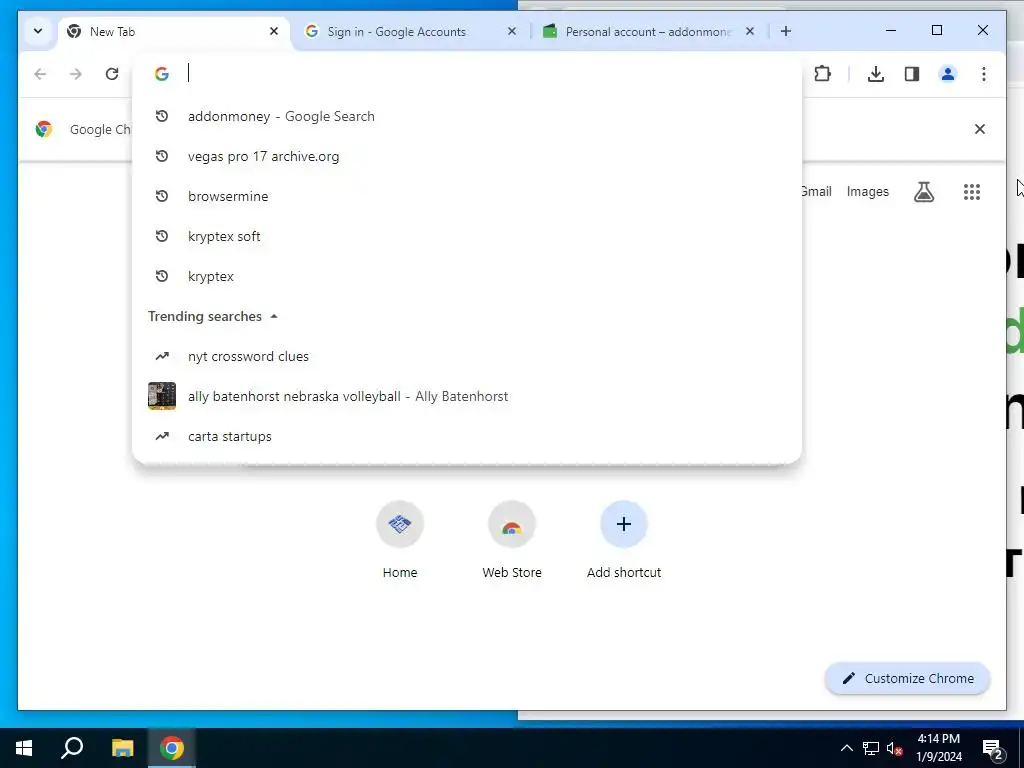
Task: Close the Sign in Google Accounts tab
Action: (x=512, y=31)
